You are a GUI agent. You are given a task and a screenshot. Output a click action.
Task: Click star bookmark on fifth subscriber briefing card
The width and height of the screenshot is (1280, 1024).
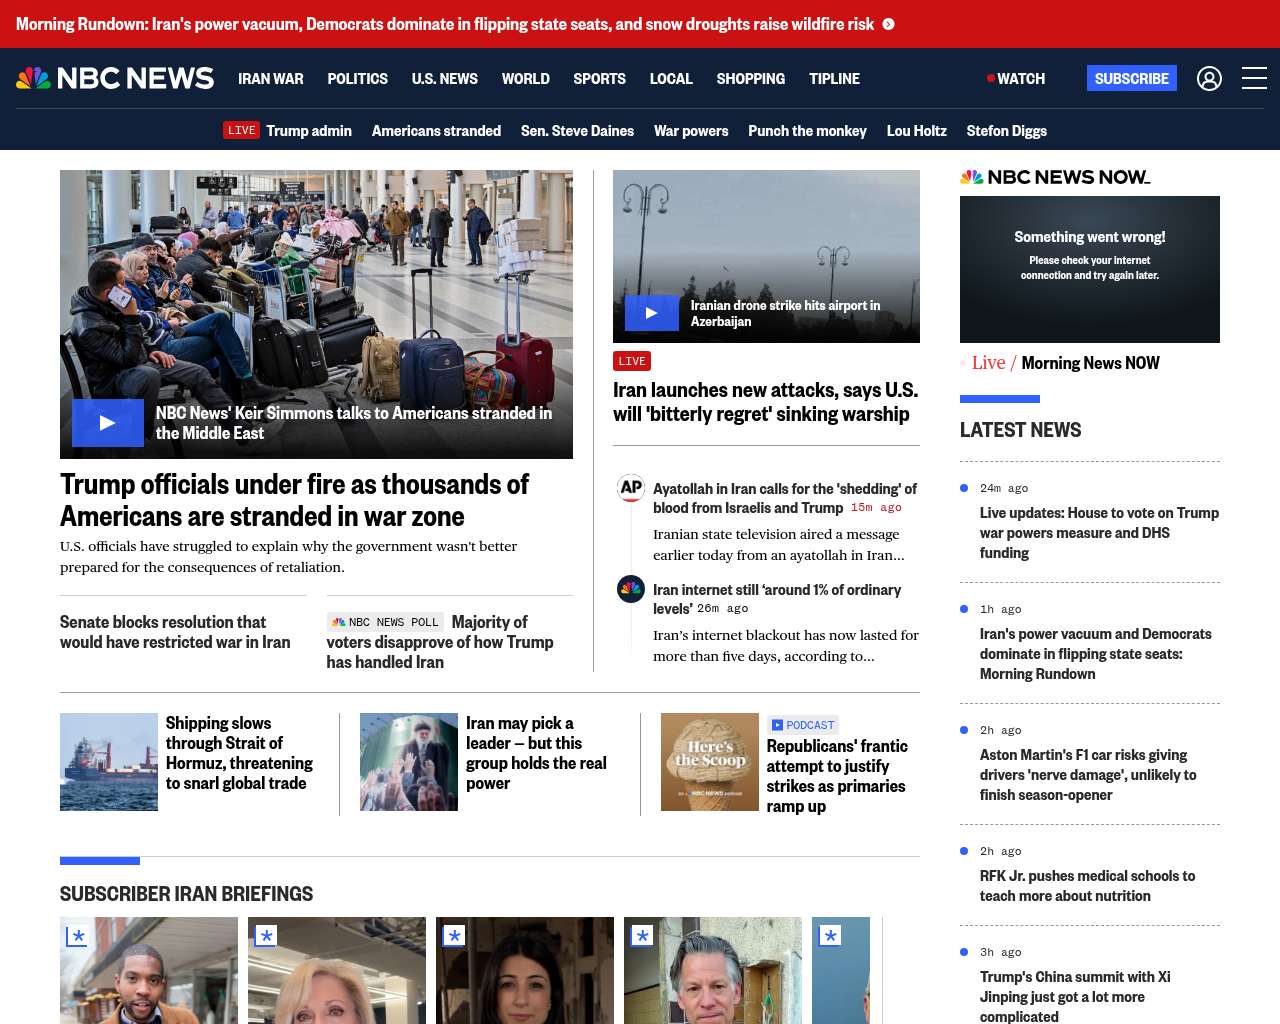coord(830,936)
